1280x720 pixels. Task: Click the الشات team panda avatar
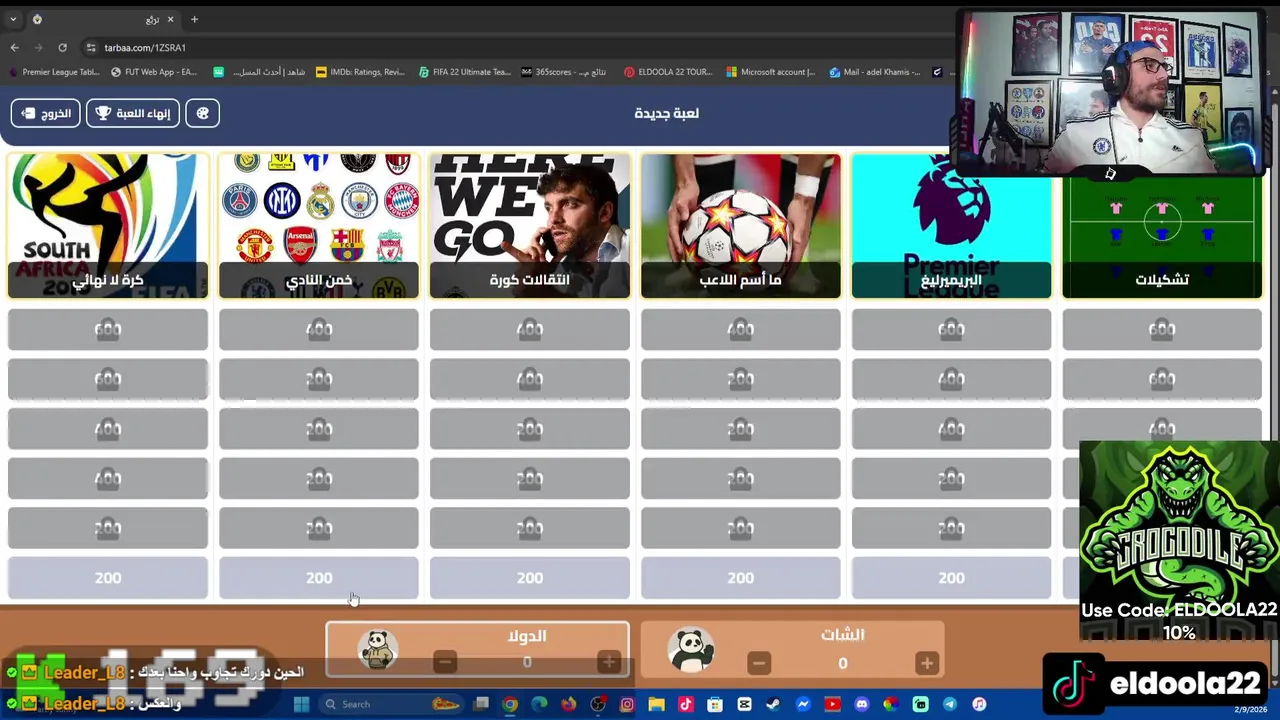point(691,650)
